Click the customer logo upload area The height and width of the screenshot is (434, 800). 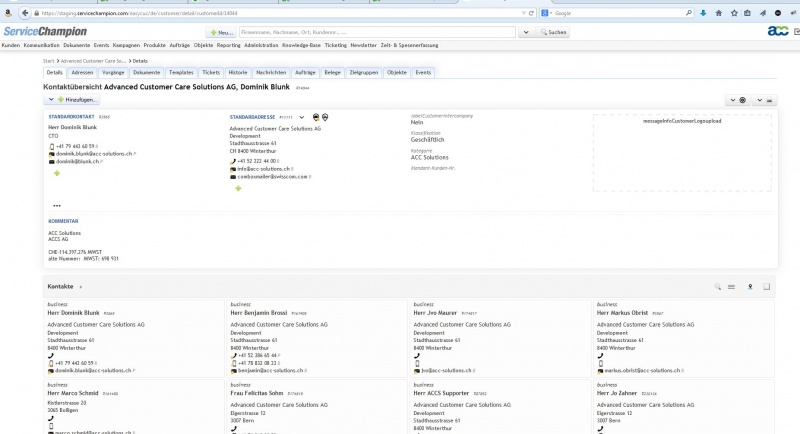click(682, 152)
